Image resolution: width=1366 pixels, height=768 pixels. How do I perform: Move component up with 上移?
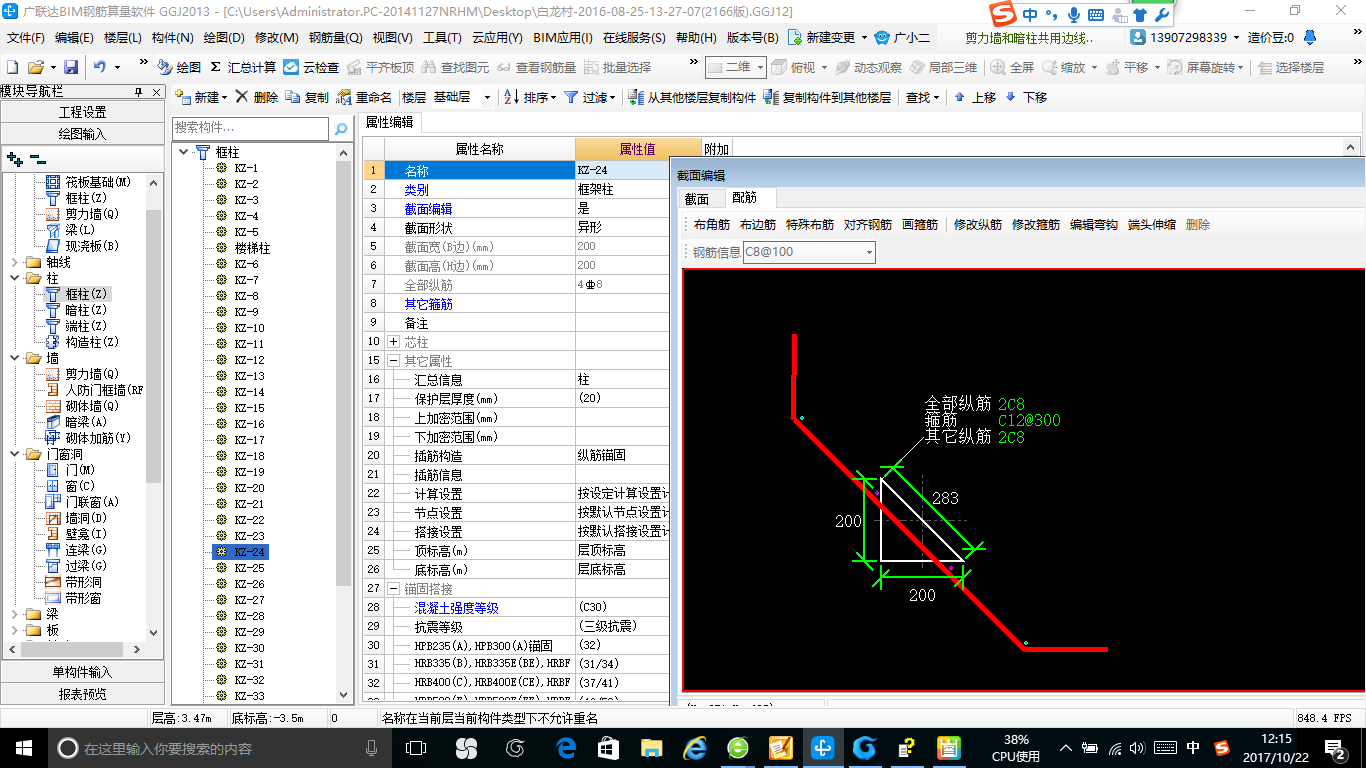tap(975, 97)
